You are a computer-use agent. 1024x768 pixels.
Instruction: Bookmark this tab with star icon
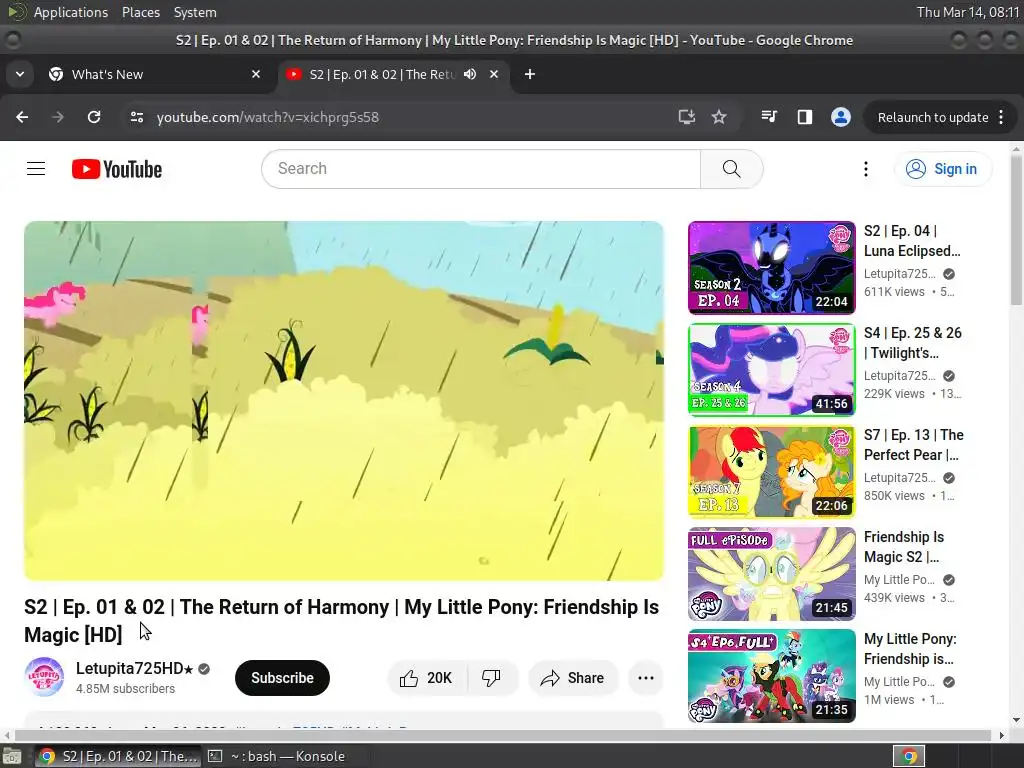719,118
